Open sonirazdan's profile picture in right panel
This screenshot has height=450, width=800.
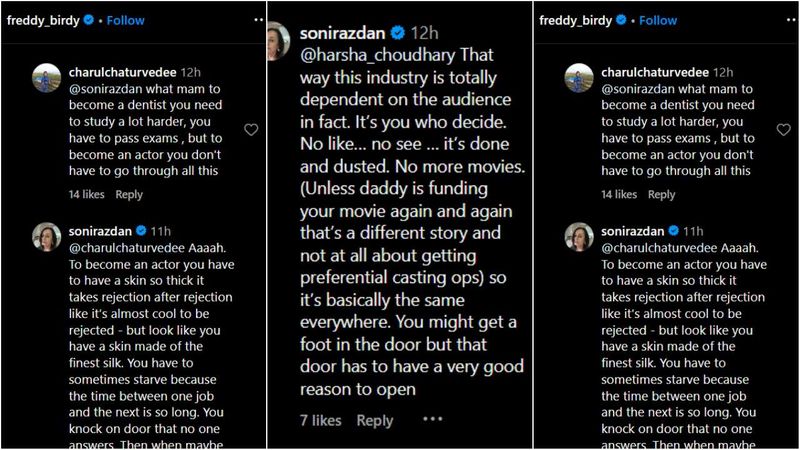(581, 237)
